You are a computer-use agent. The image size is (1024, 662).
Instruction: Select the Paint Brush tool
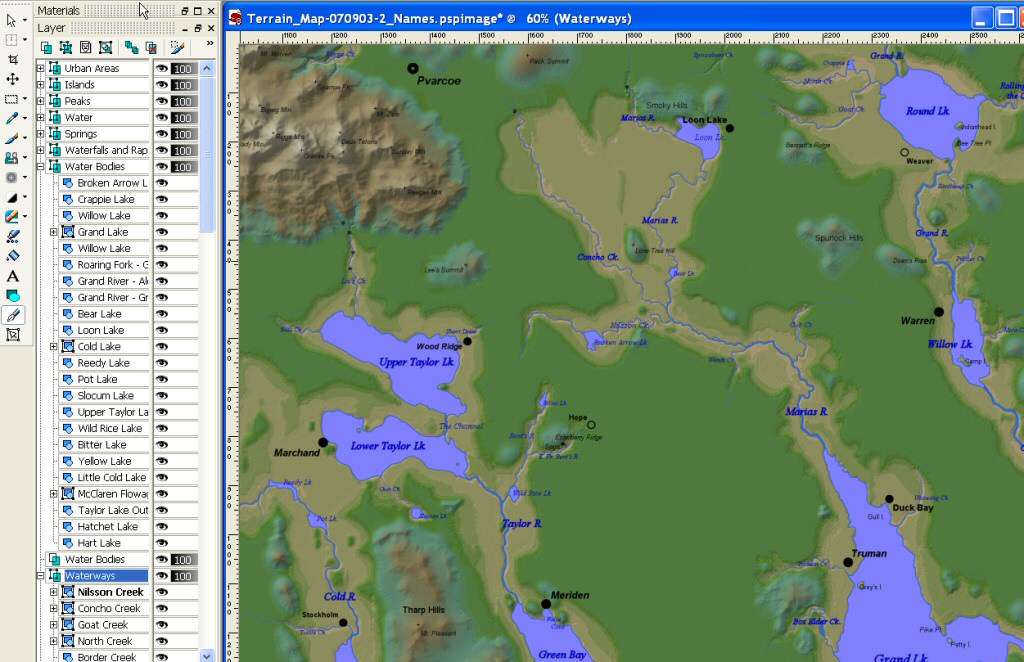click(x=12, y=138)
